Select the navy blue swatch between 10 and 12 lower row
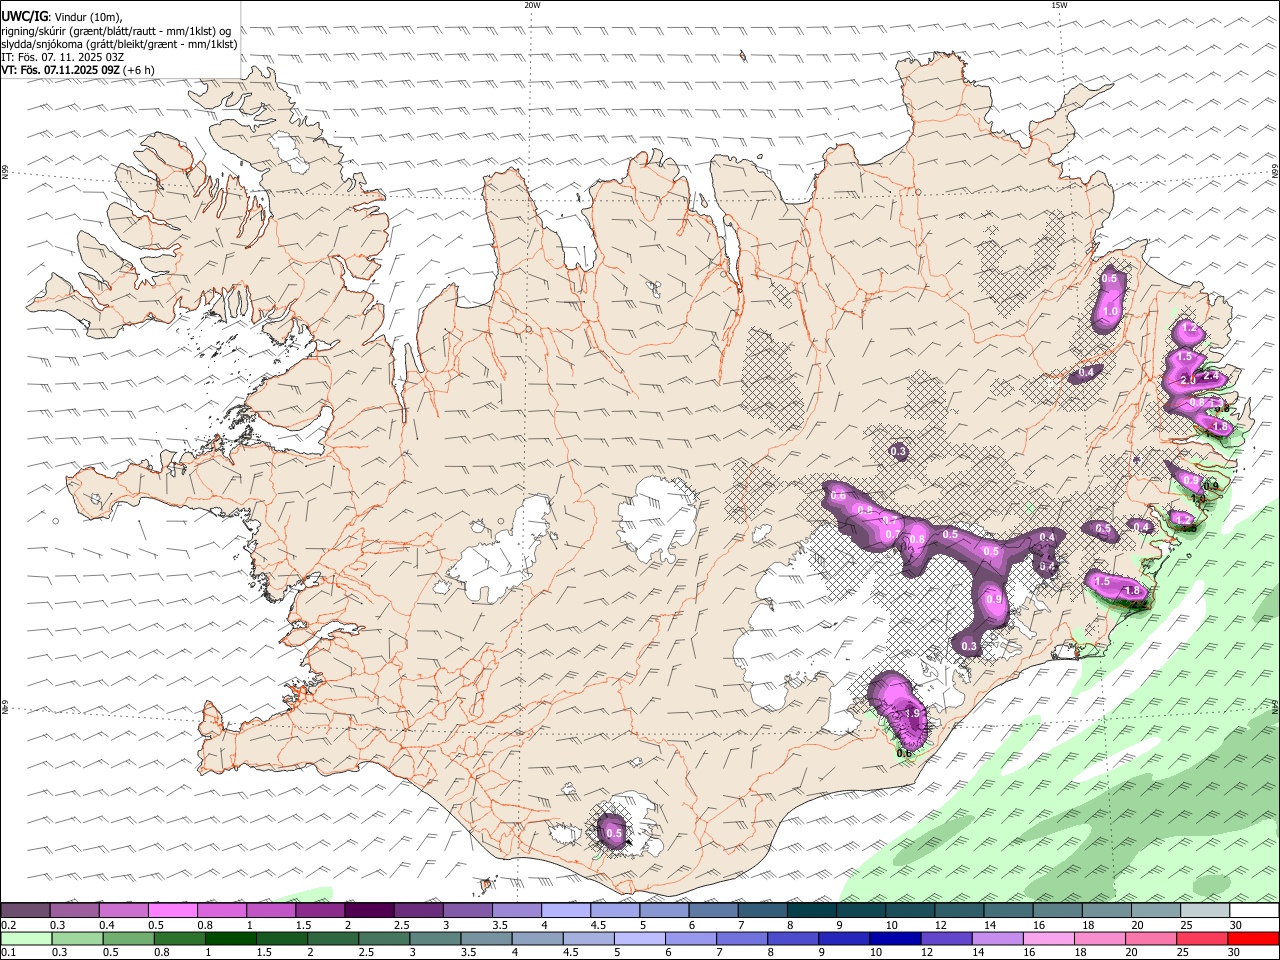The width and height of the screenshot is (1280, 960). tap(895, 939)
